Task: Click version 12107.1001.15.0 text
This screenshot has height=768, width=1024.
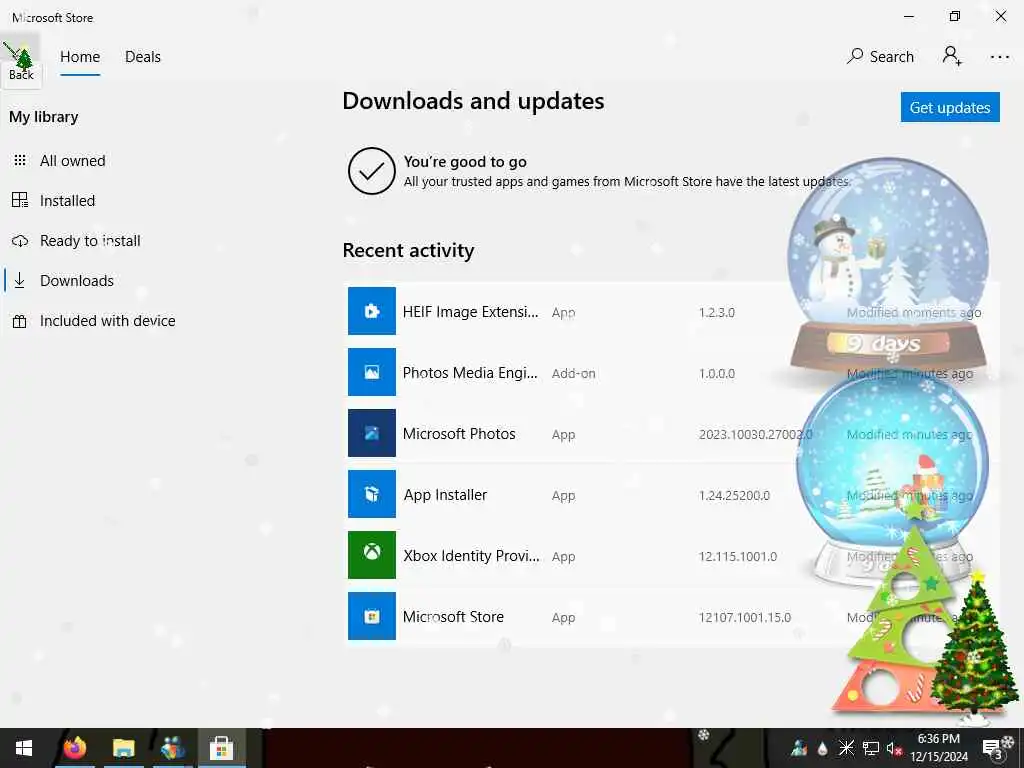Action: 744,617
